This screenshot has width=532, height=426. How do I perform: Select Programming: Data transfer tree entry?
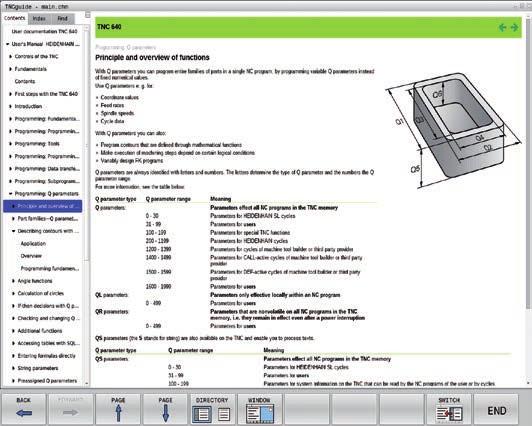point(47,169)
